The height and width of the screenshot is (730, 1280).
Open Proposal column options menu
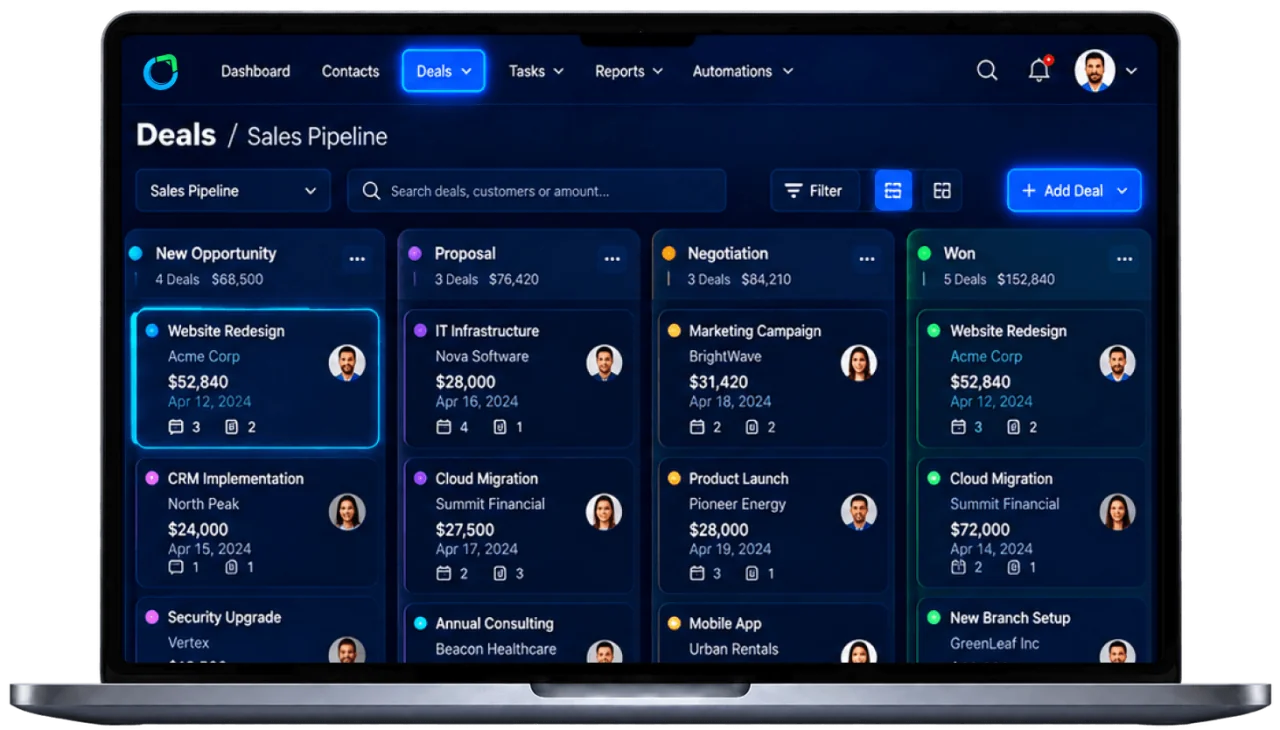coord(612,259)
